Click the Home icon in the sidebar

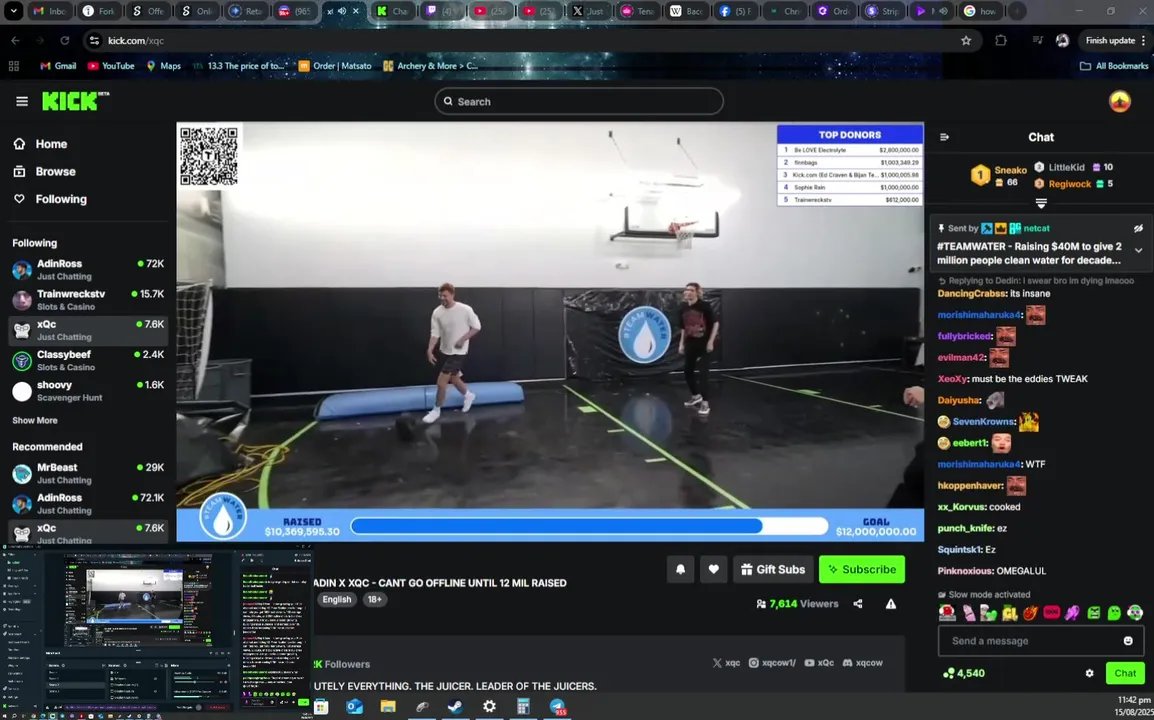point(19,144)
